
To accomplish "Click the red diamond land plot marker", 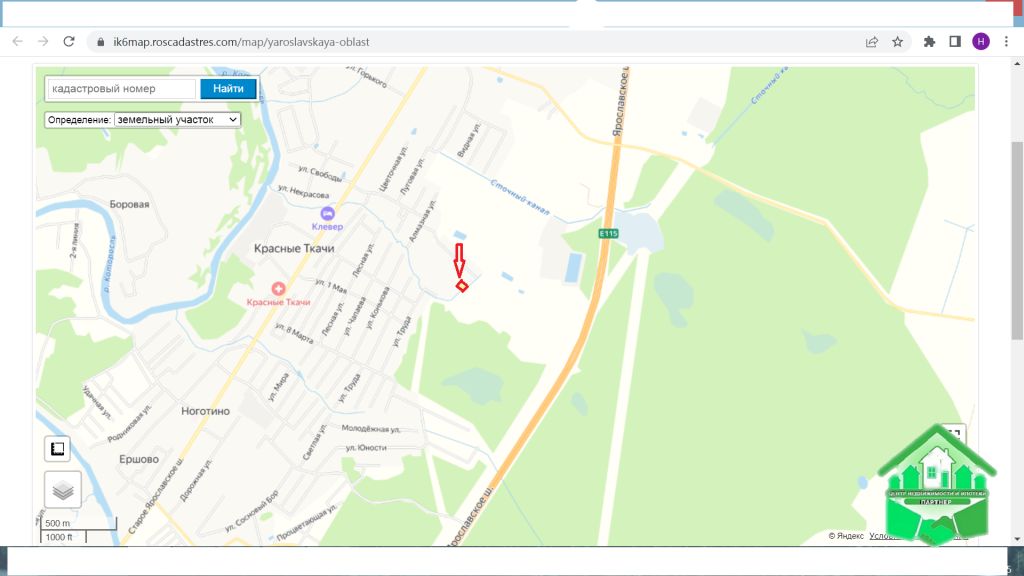I will tap(462, 286).
